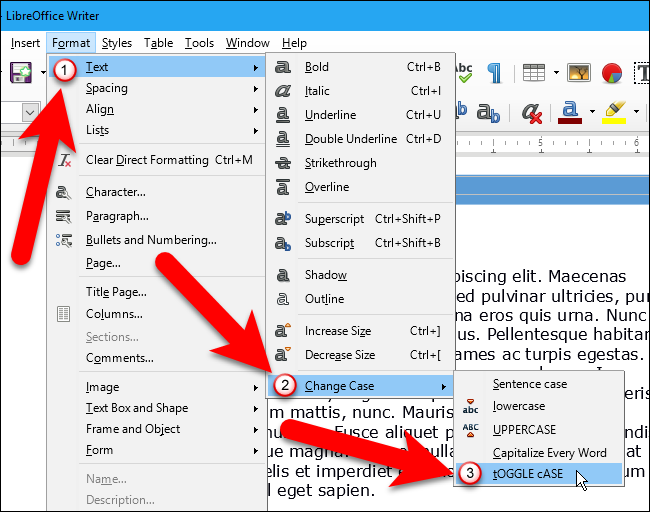Open the Title Page... entry
The width and height of the screenshot is (650, 512).
(155, 292)
